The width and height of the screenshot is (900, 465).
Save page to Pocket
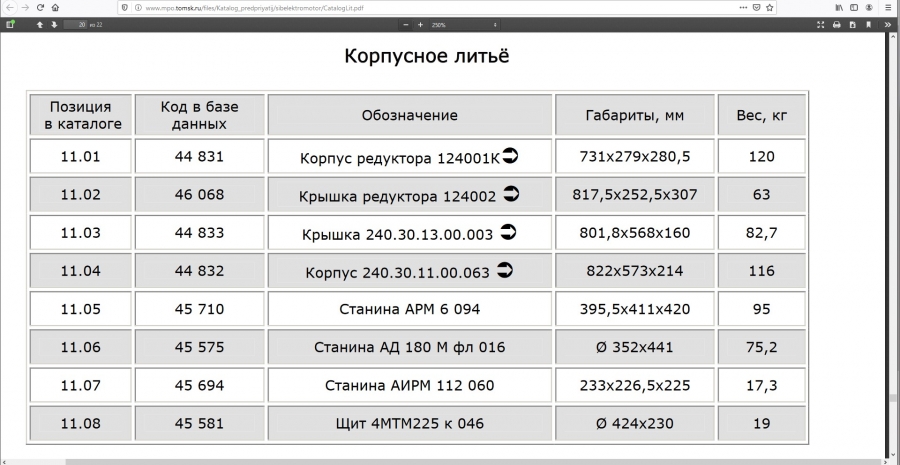click(x=756, y=7)
